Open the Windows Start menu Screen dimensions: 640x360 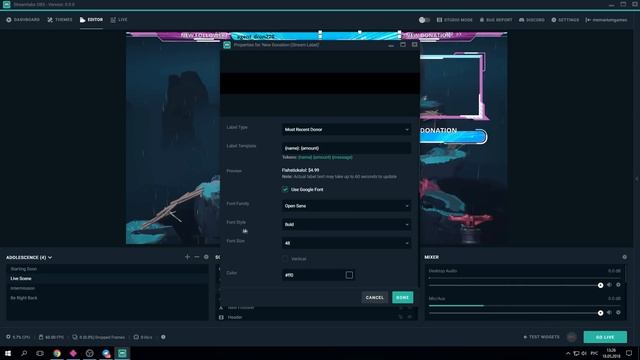(8, 353)
